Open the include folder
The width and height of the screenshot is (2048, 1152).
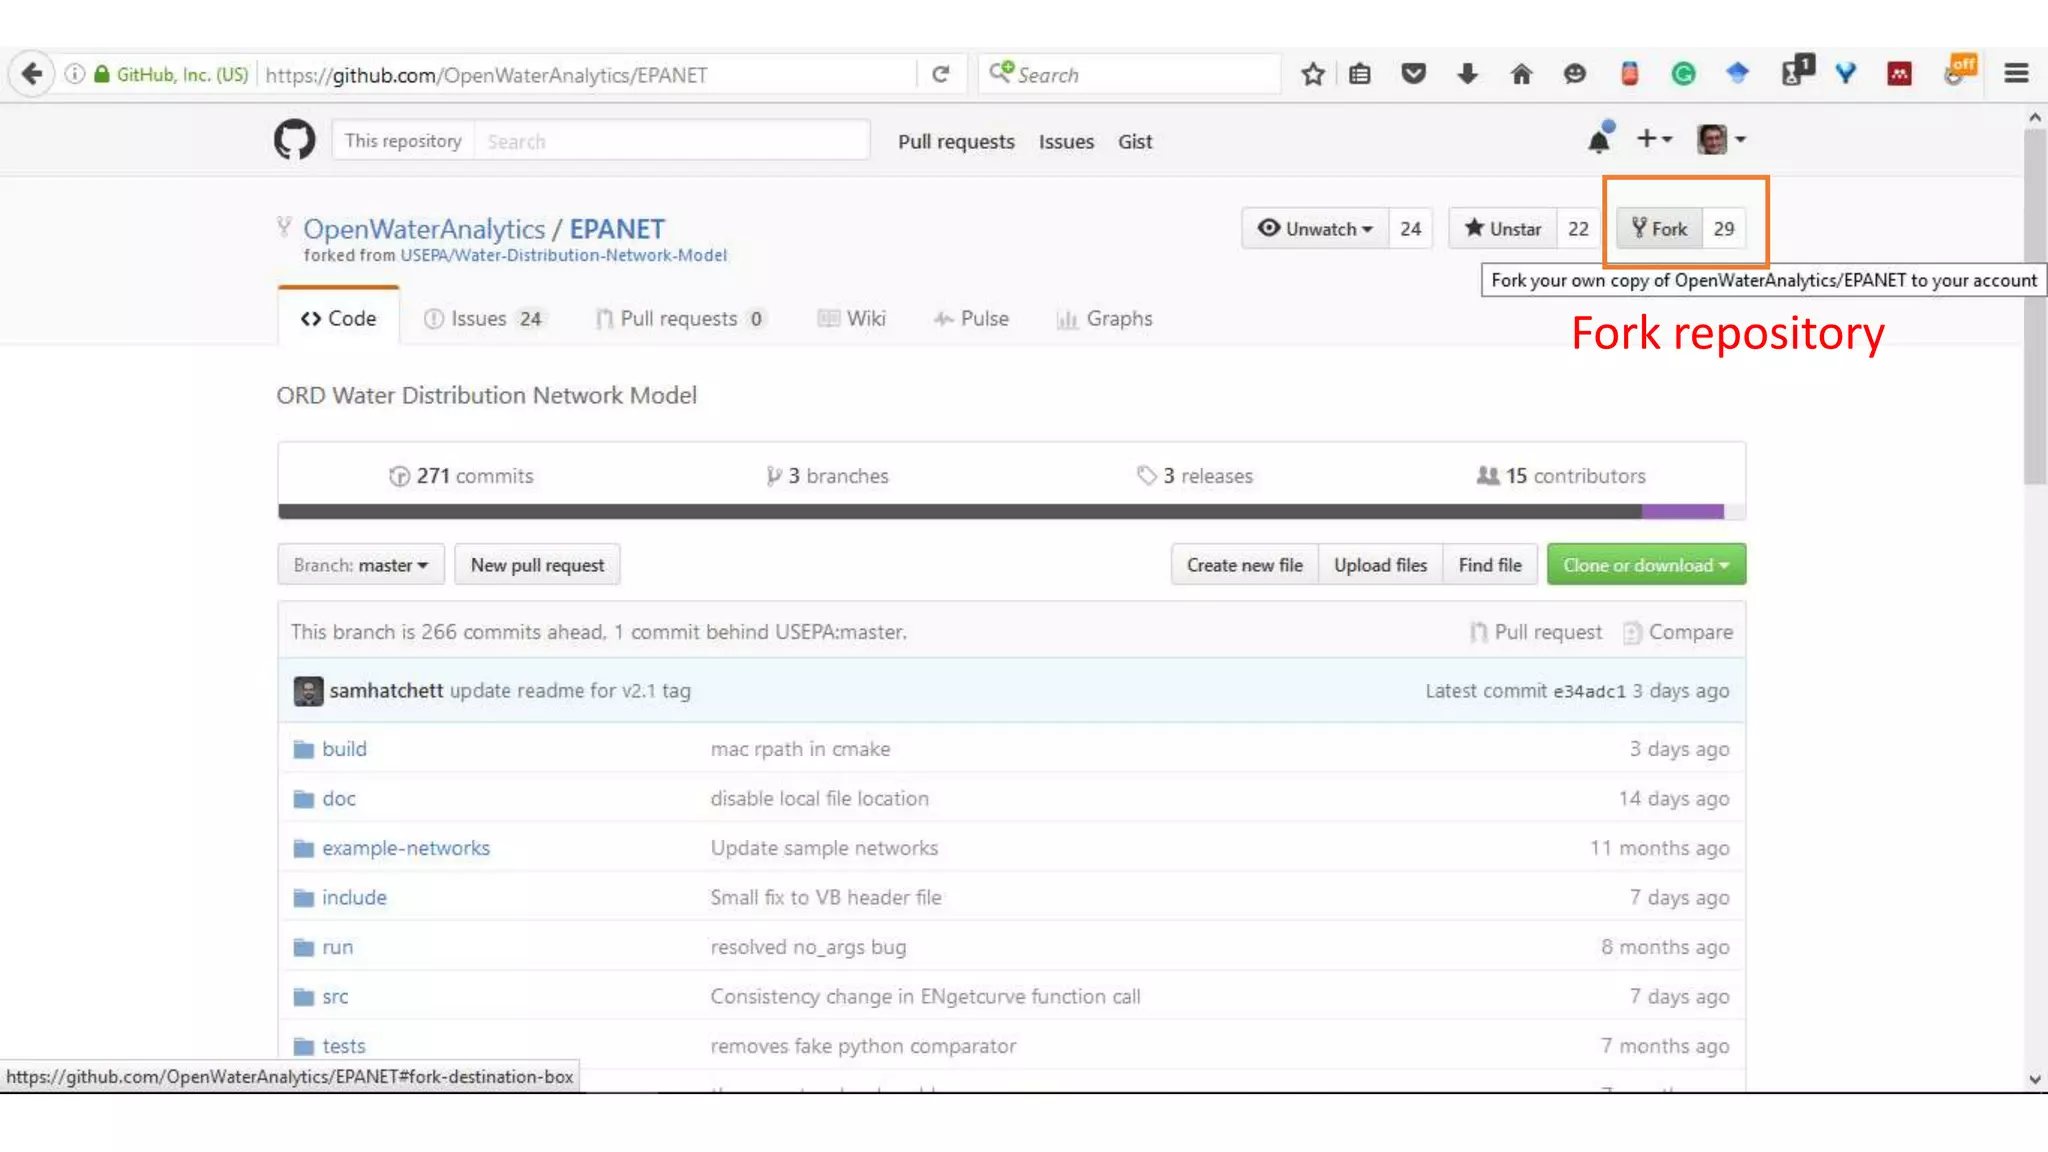[354, 898]
